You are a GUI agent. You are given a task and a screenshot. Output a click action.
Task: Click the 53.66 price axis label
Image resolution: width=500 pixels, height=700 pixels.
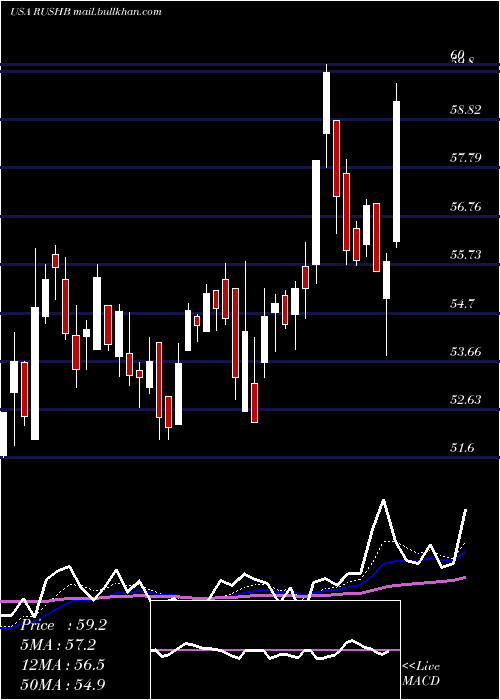coord(466,352)
